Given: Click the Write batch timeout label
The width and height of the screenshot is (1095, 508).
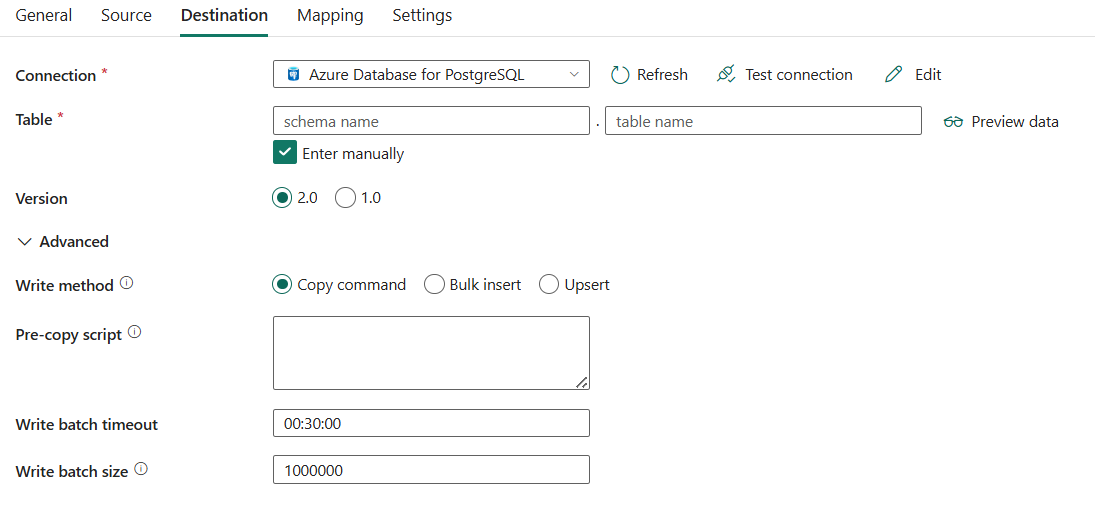Looking at the screenshot, I should click(87, 424).
